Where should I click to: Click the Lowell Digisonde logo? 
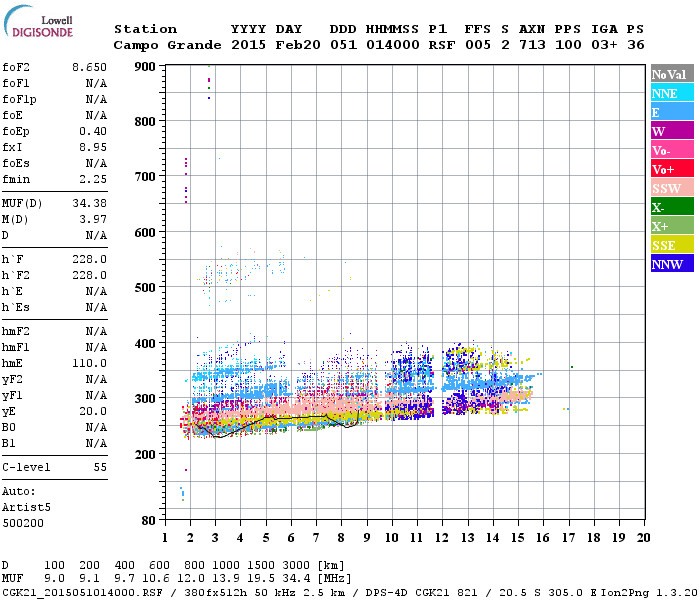tap(38, 22)
